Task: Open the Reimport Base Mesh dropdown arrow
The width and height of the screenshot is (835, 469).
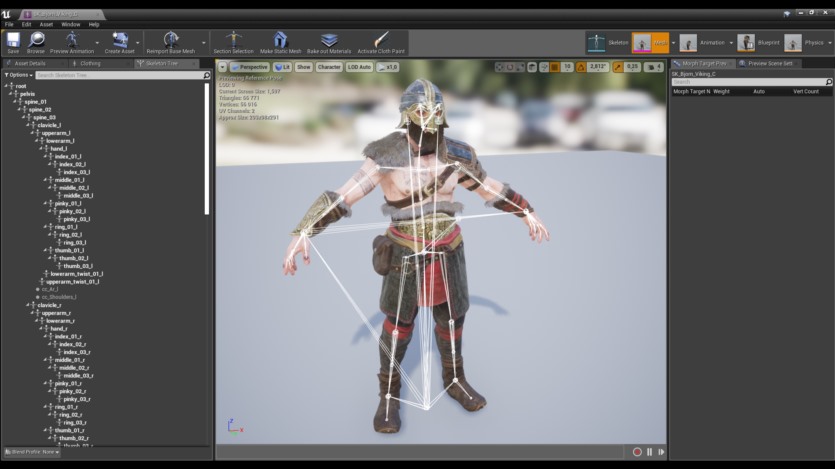Action: pos(203,43)
